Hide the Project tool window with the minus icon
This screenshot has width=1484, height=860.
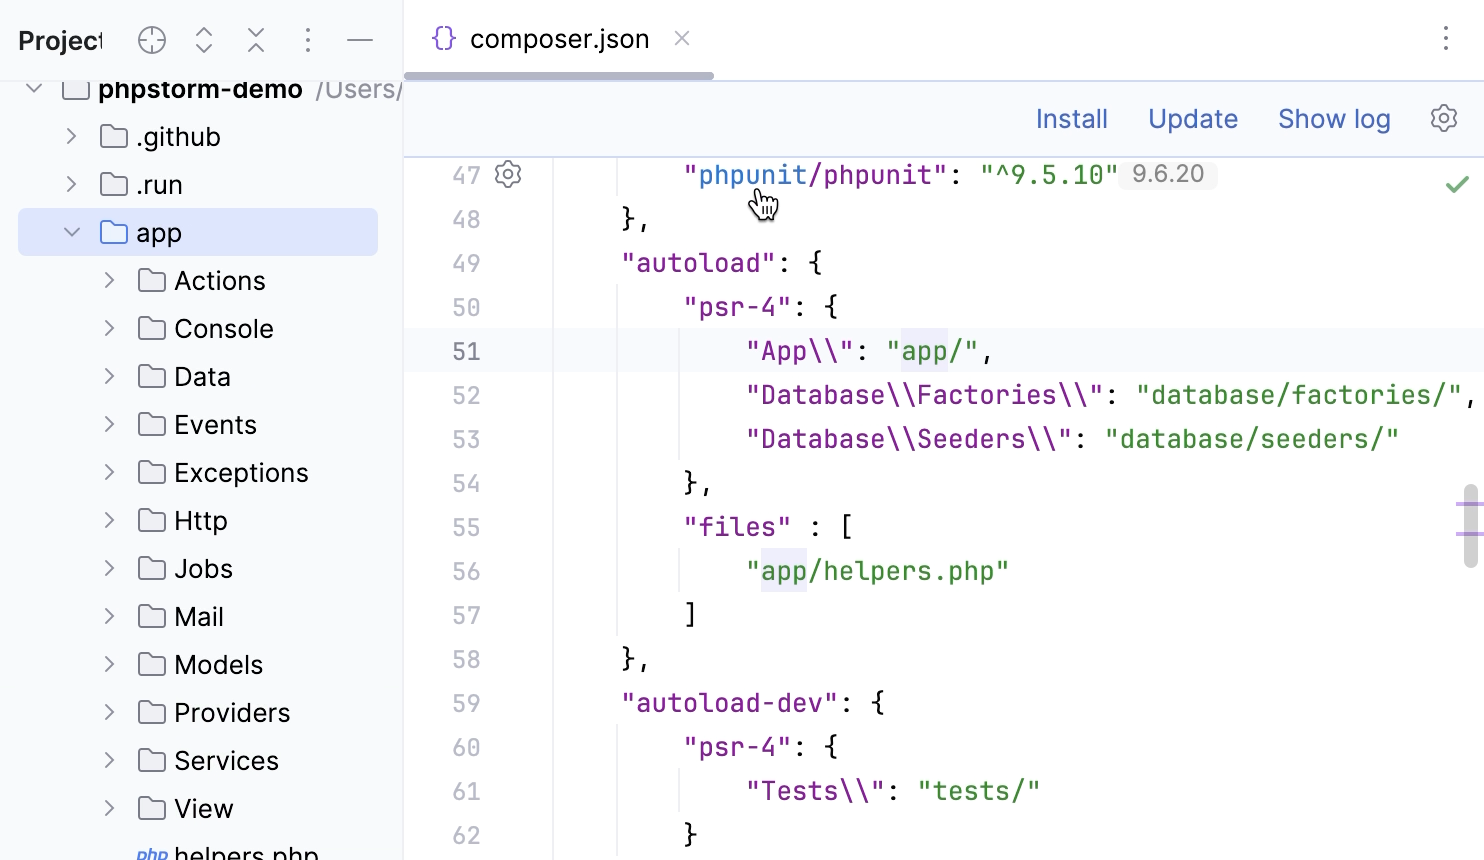[x=359, y=40]
